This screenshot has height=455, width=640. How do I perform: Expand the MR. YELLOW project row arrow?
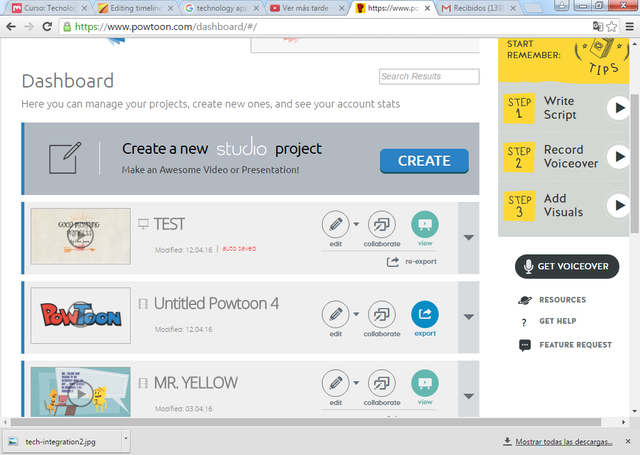469,396
